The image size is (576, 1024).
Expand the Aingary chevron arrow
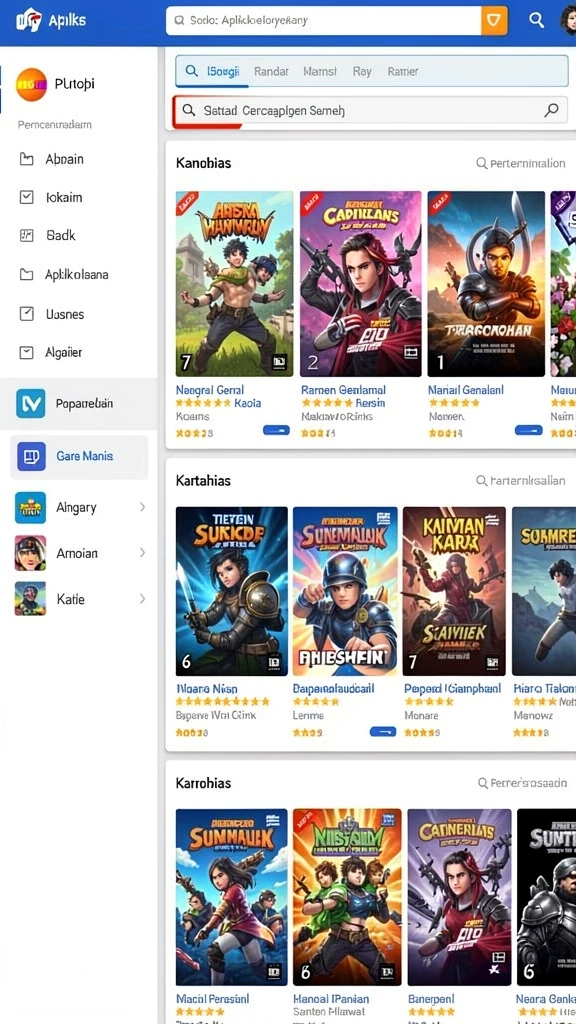coord(142,507)
